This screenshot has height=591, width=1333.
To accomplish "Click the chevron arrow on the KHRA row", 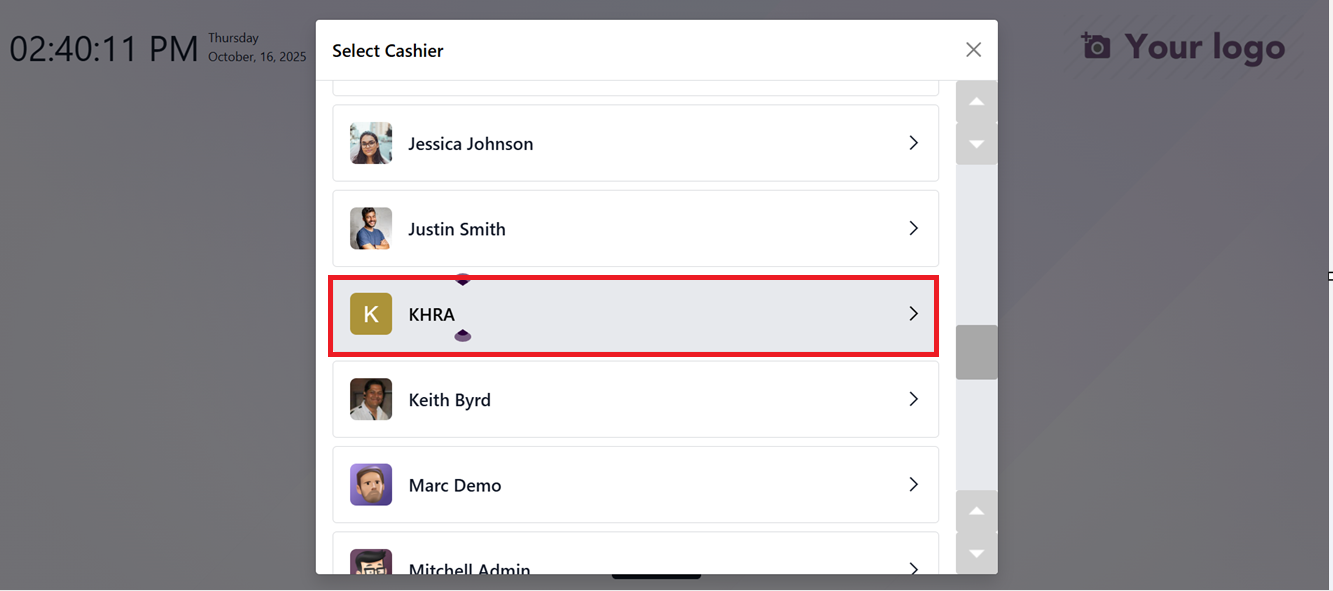I will (x=913, y=314).
